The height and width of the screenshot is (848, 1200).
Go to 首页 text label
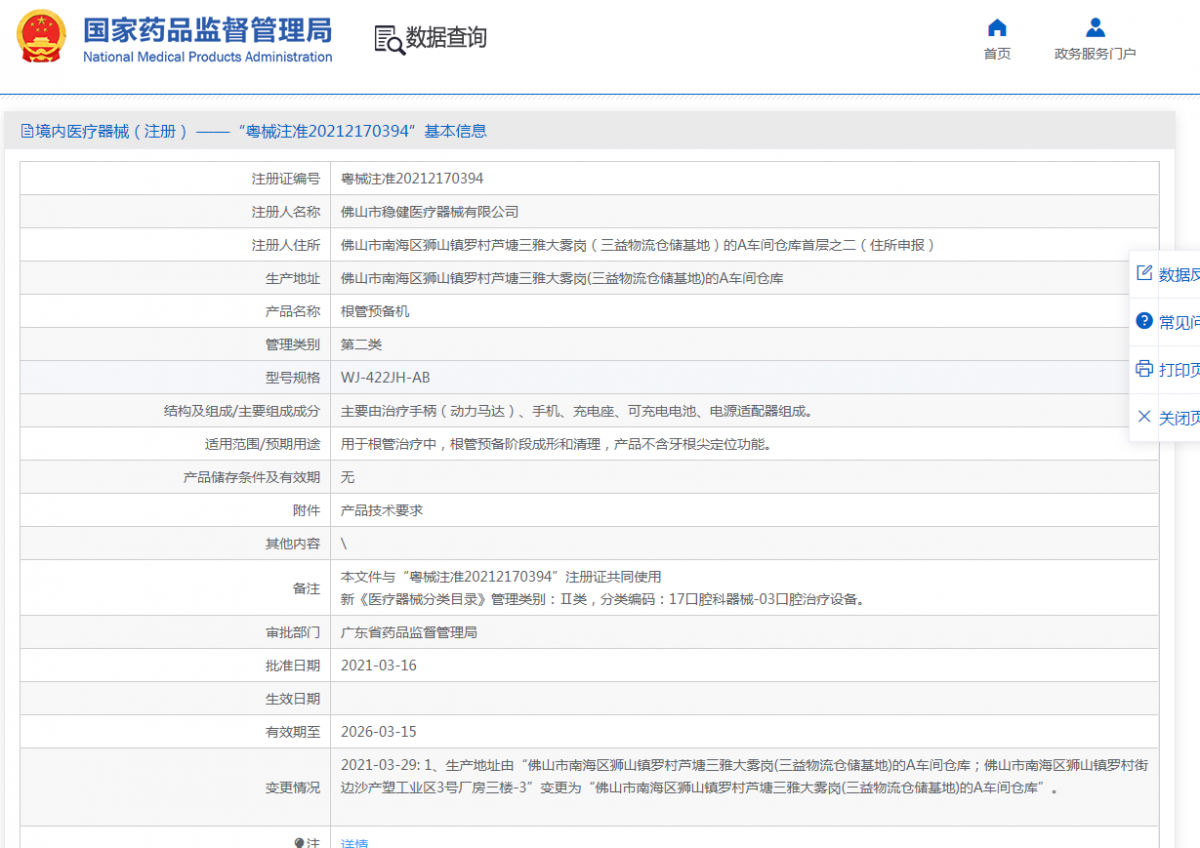coord(997,54)
